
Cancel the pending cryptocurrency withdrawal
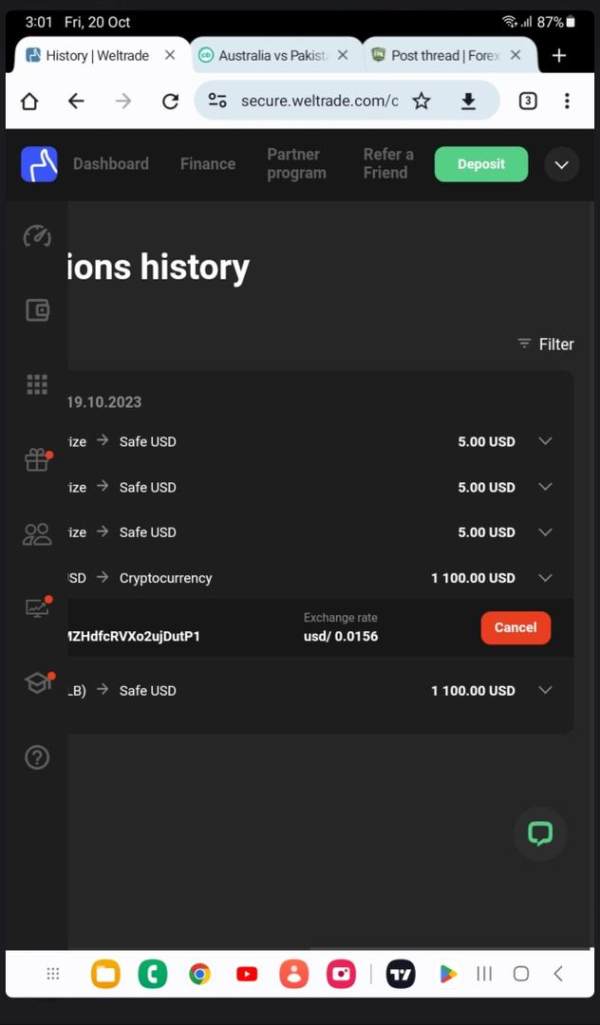(515, 628)
